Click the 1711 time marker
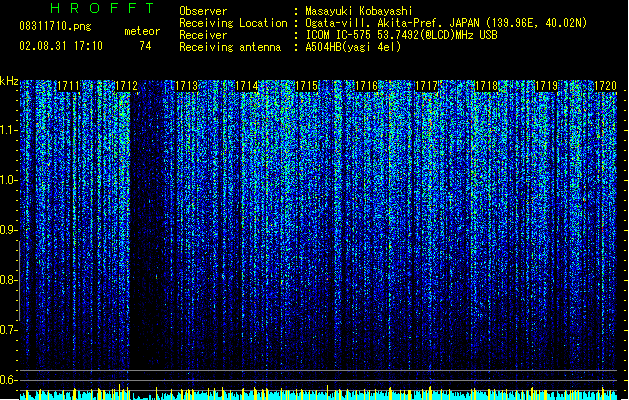The width and height of the screenshot is (629, 400). [68, 86]
